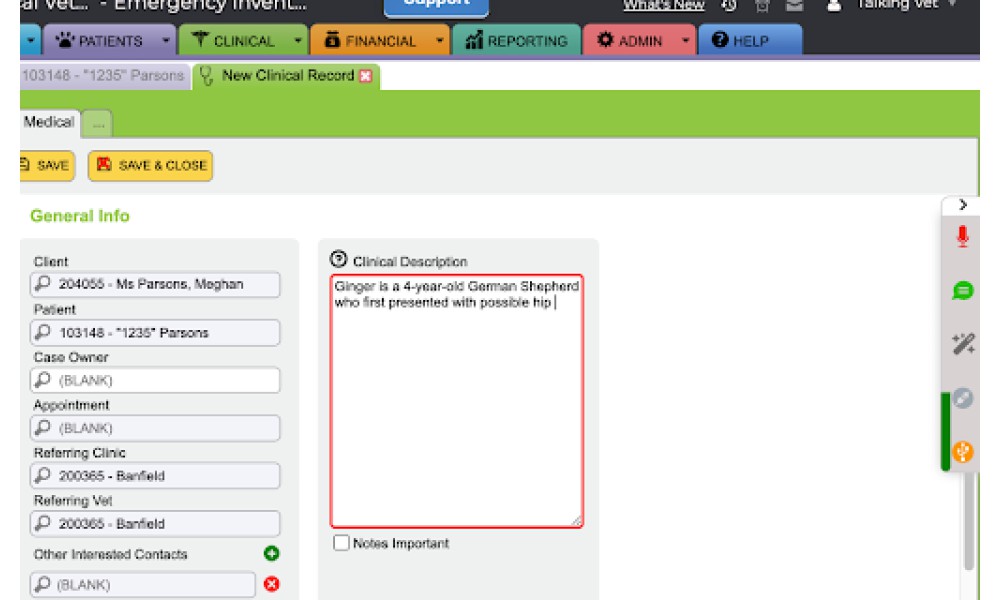Click the SAVE button
The width and height of the screenshot is (1000, 600).
point(47,166)
